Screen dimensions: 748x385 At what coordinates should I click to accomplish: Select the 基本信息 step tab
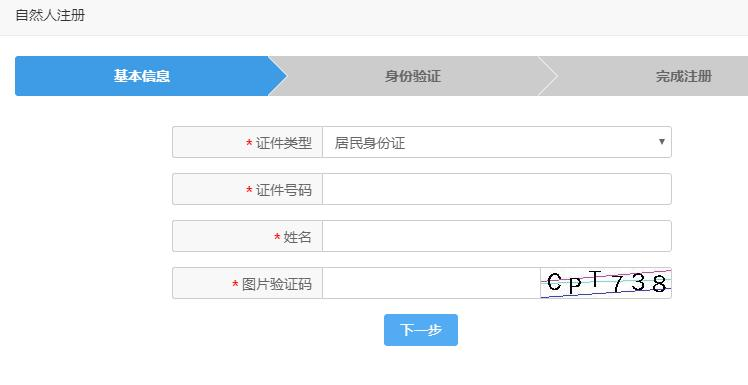click(142, 76)
